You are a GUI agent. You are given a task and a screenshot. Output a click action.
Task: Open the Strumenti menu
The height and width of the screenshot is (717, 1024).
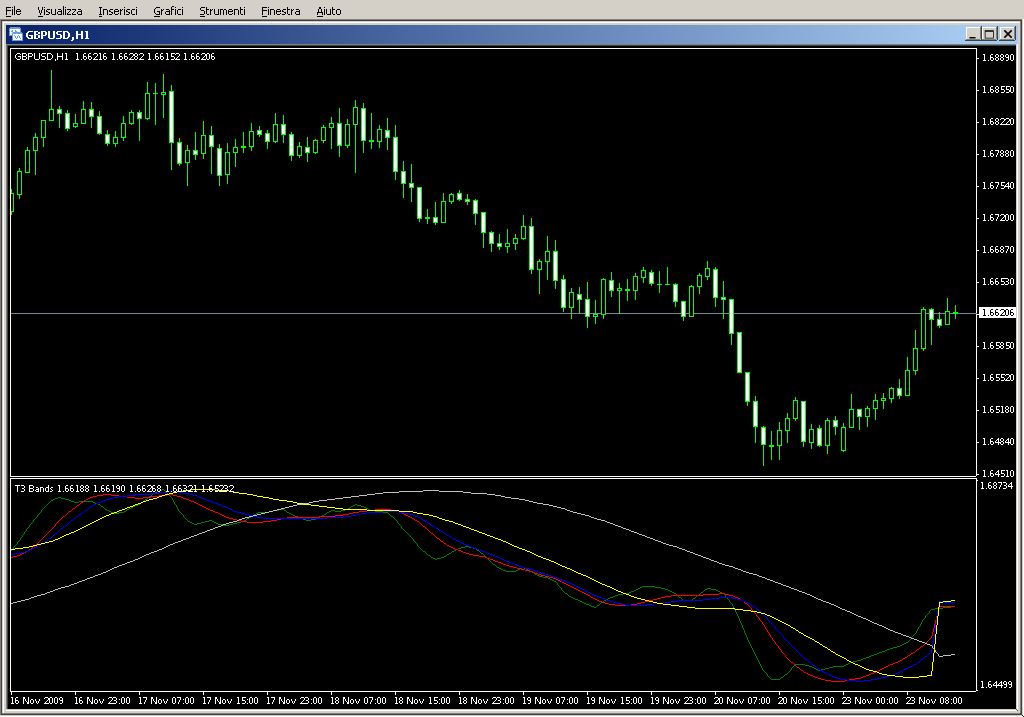click(x=222, y=11)
